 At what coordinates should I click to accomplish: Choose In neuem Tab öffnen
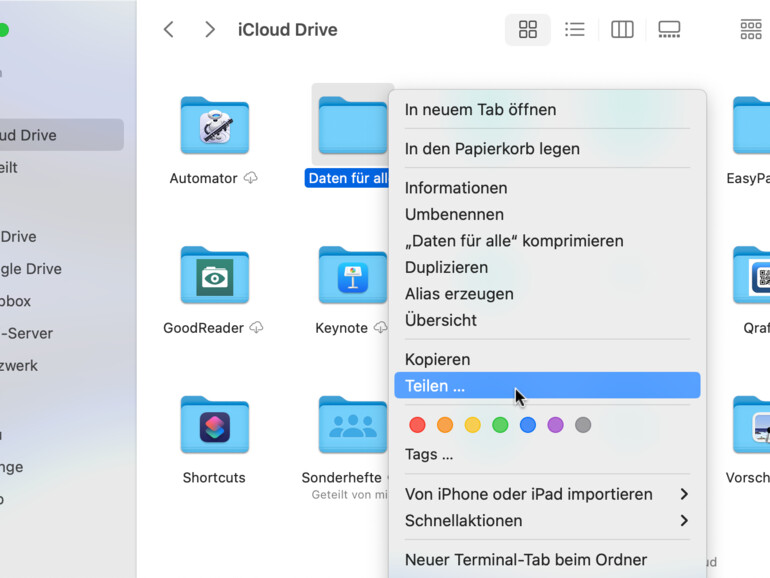tap(547, 110)
